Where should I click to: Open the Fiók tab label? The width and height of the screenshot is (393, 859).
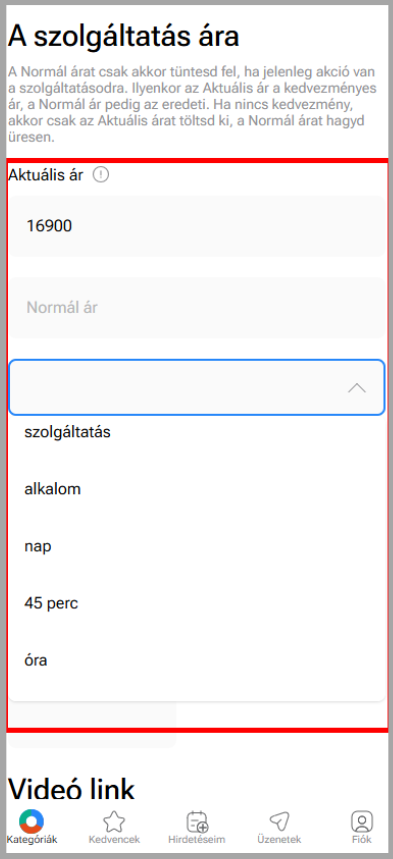[x=362, y=840]
